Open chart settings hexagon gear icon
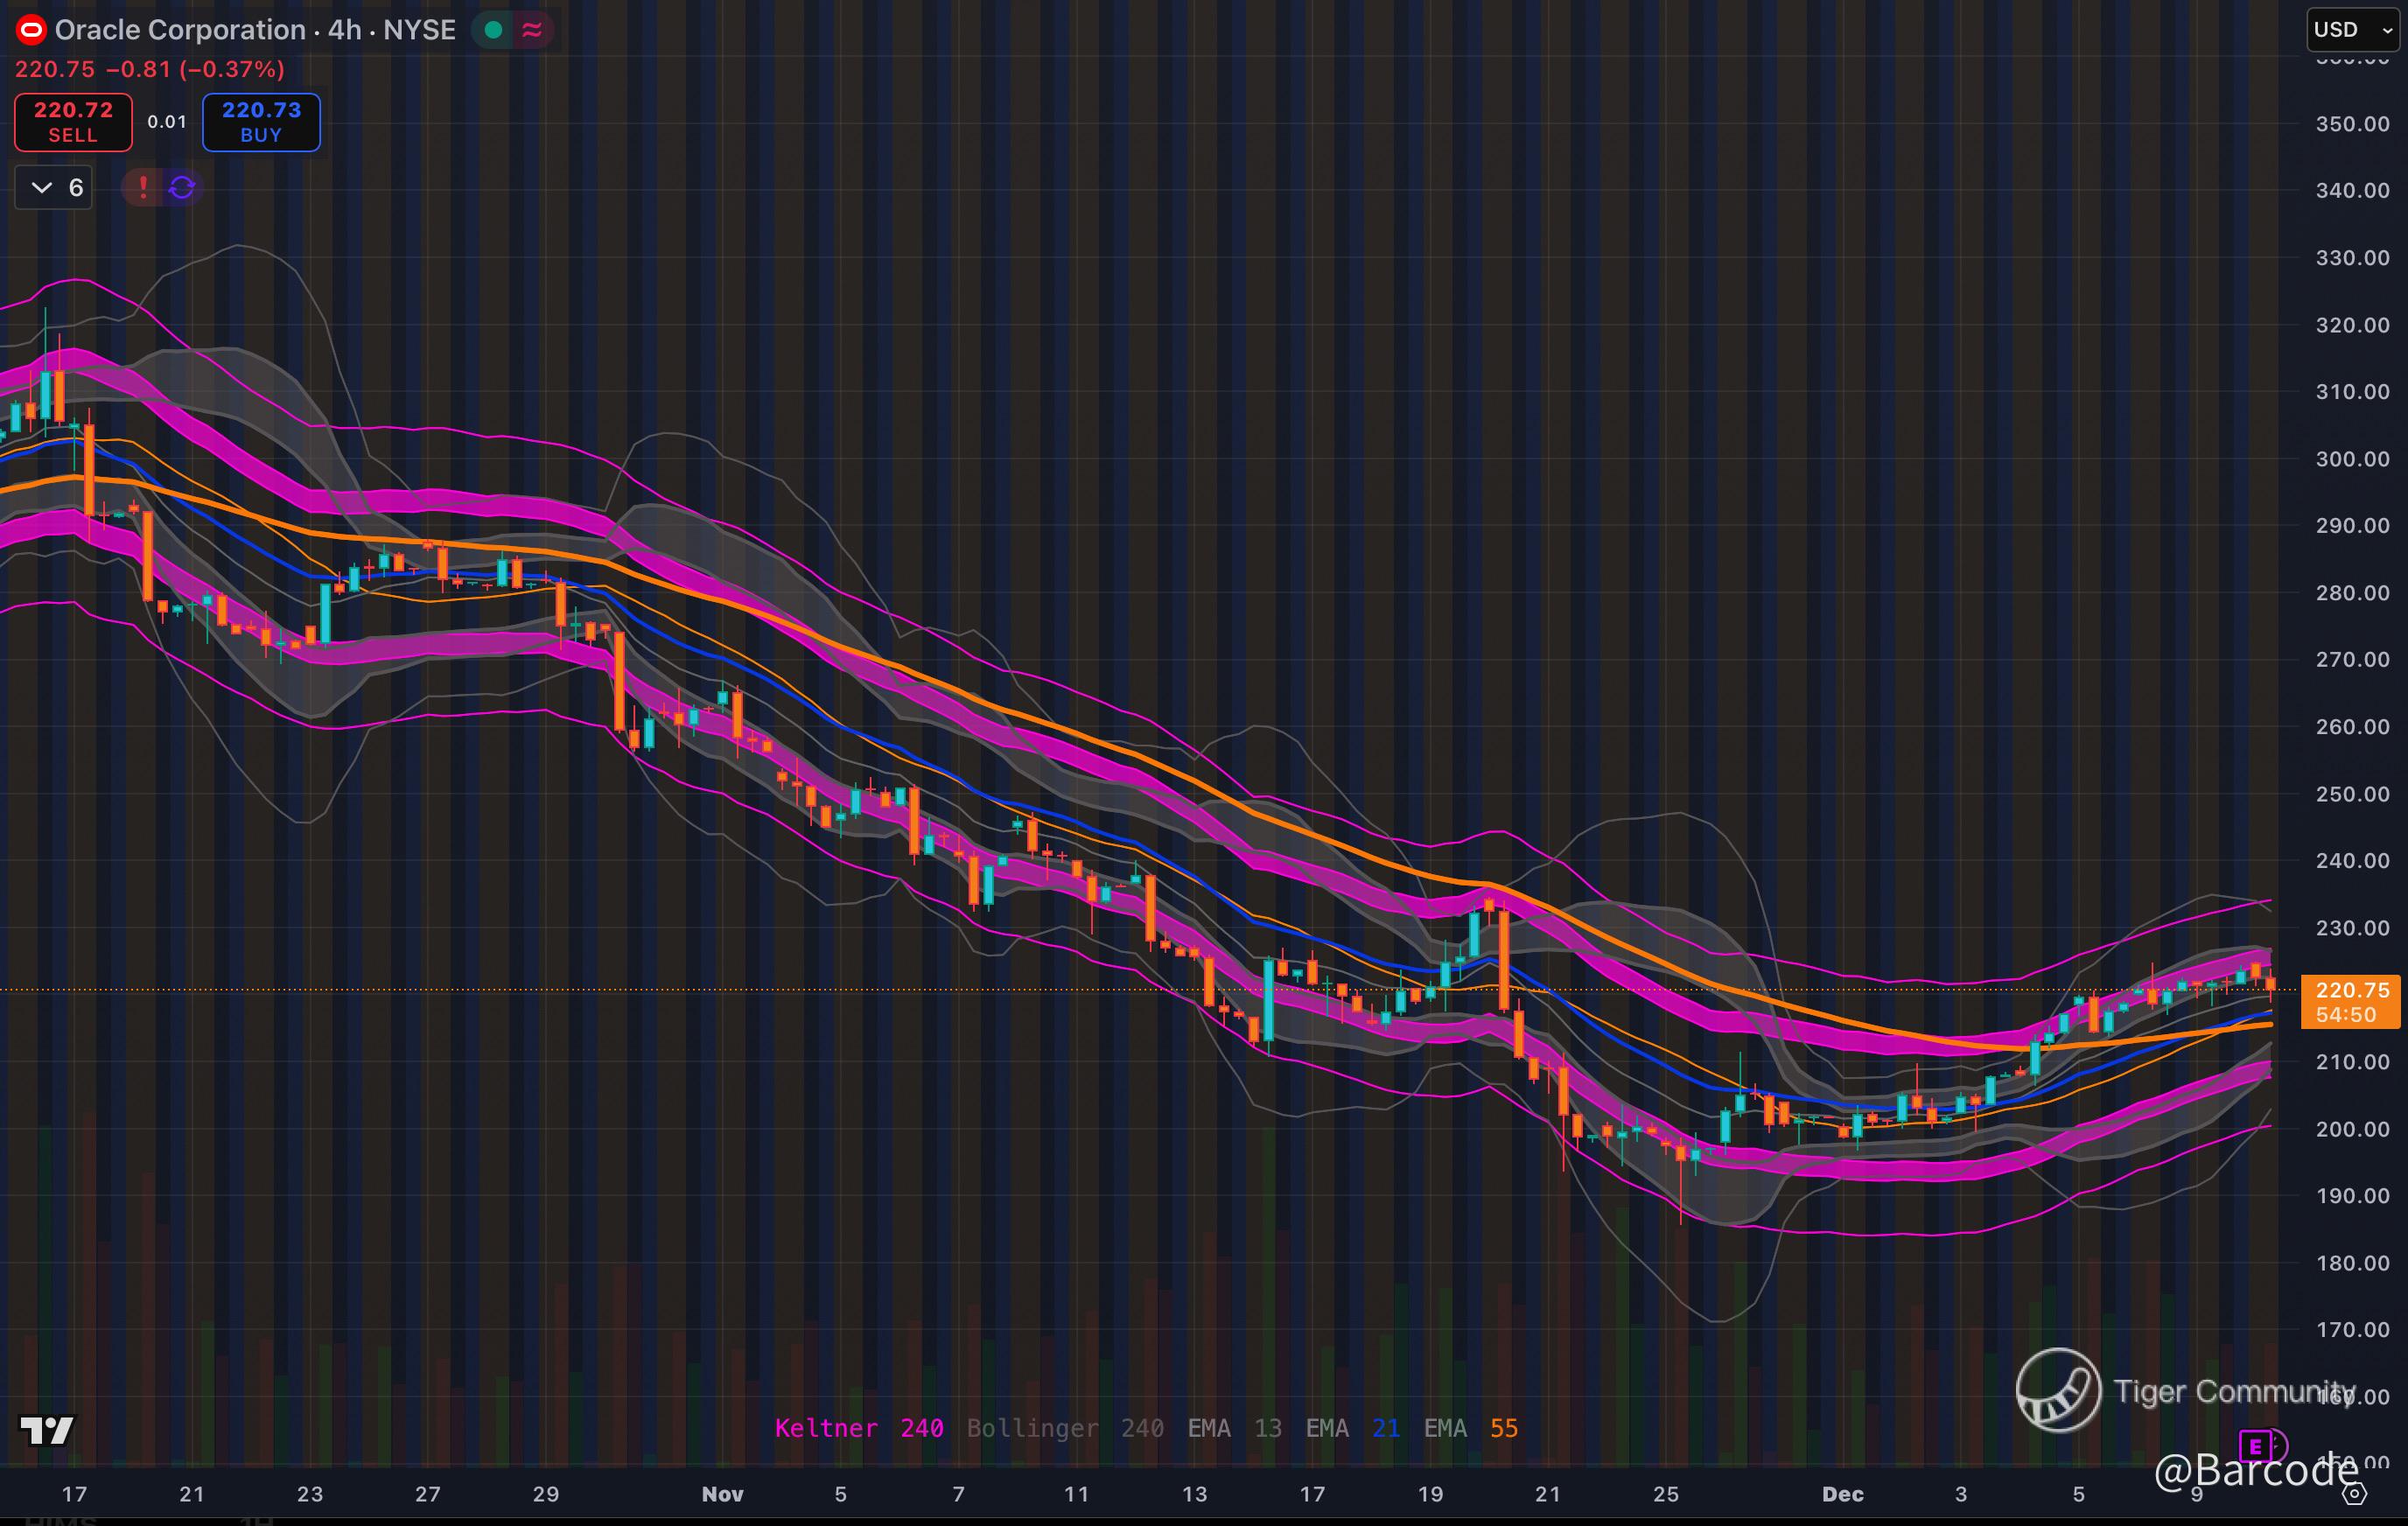 pyautogui.click(x=2355, y=1494)
